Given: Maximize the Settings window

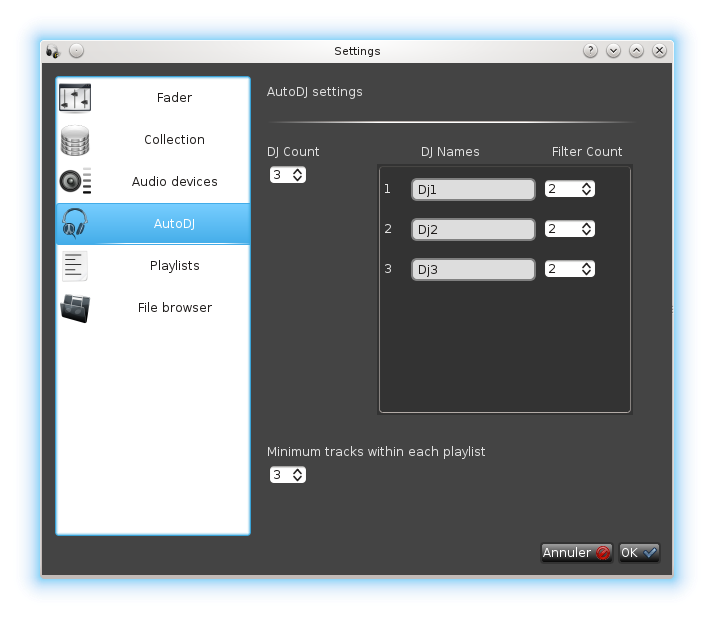Looking at the screenshot, I should coord(636,51).
